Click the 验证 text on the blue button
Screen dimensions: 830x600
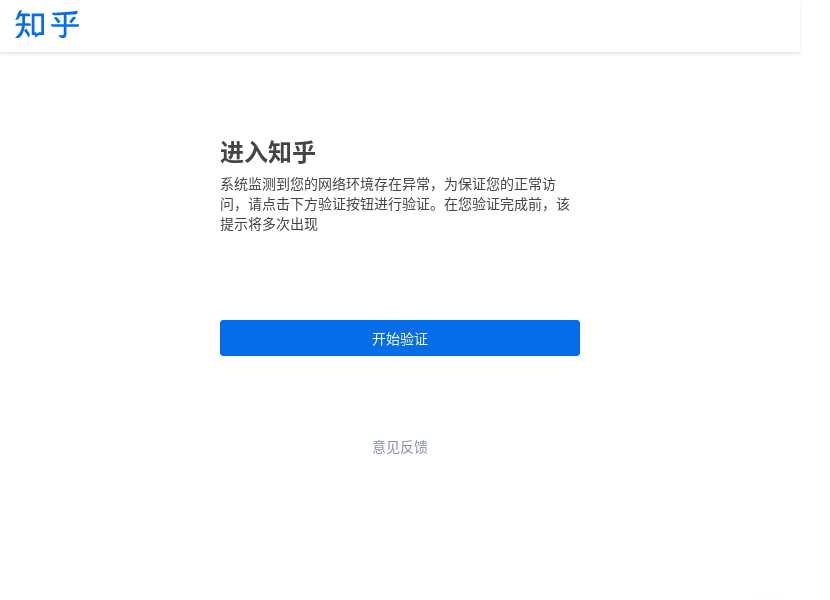[x=414, y=339]
